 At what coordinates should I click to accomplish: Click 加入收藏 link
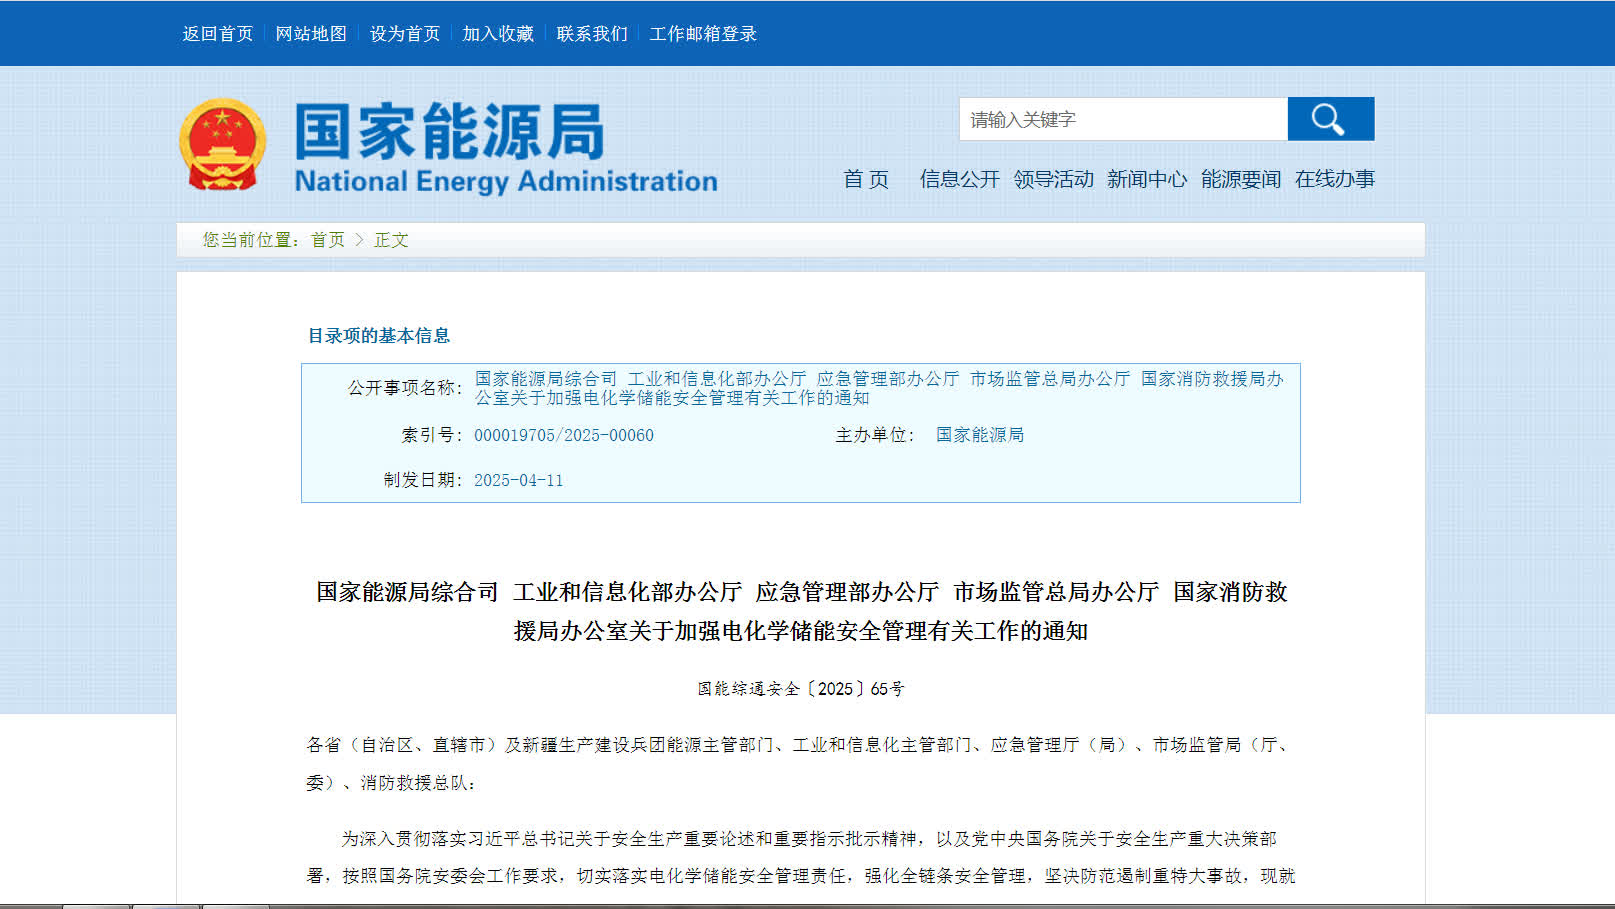(498, 34)
